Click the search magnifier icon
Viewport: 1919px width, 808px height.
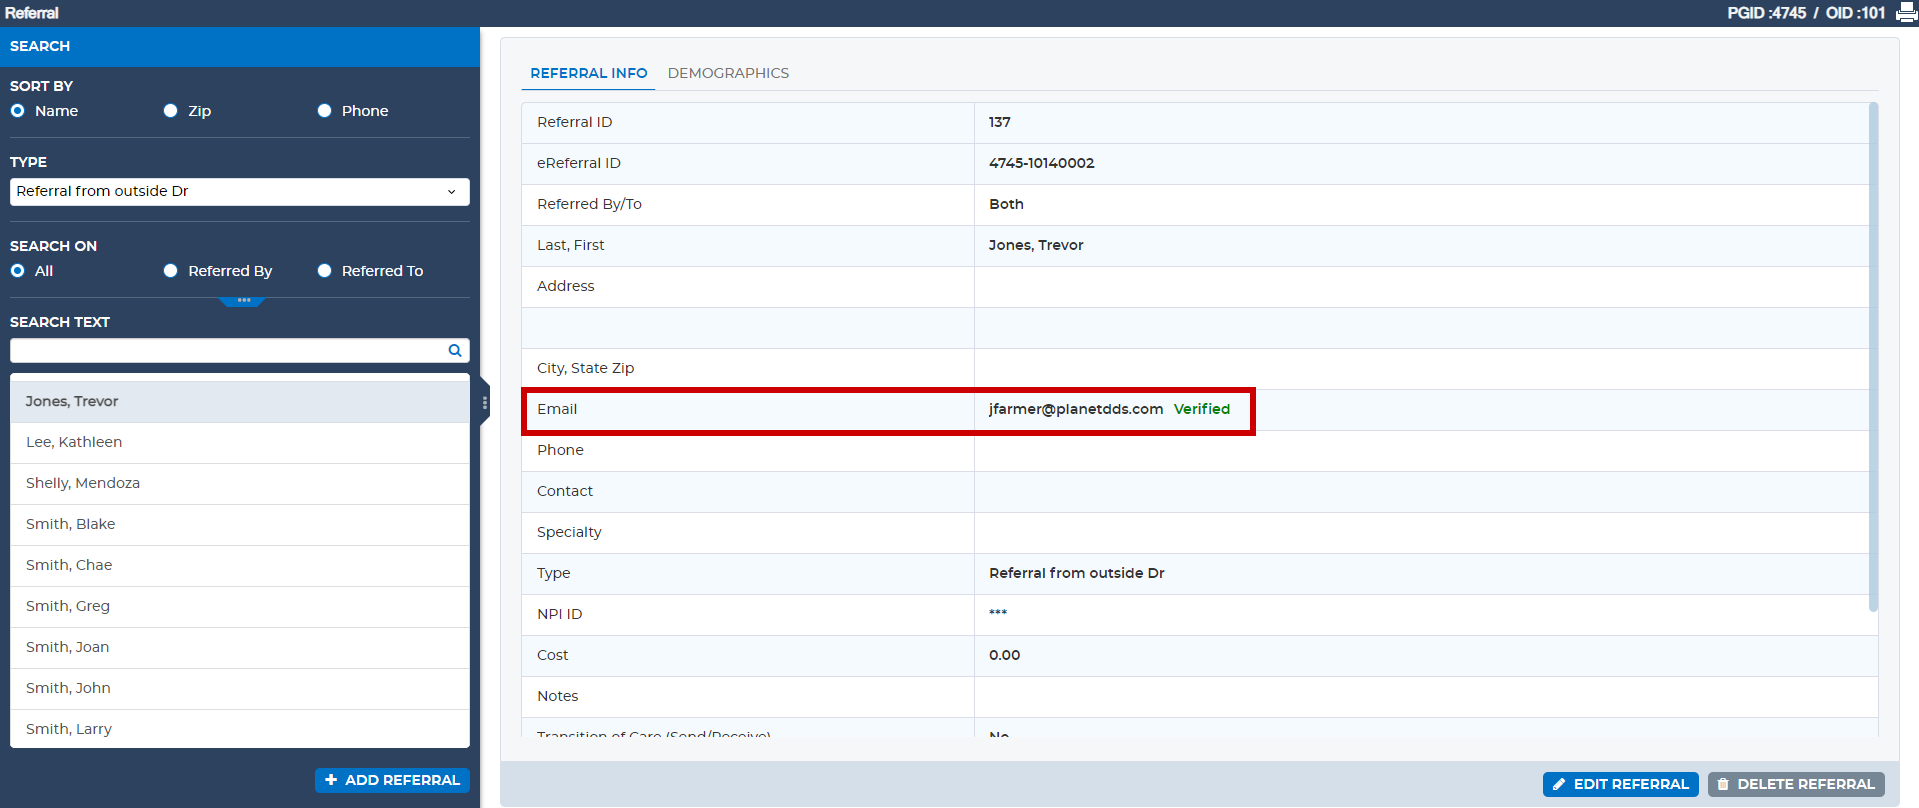pos(455,350)
